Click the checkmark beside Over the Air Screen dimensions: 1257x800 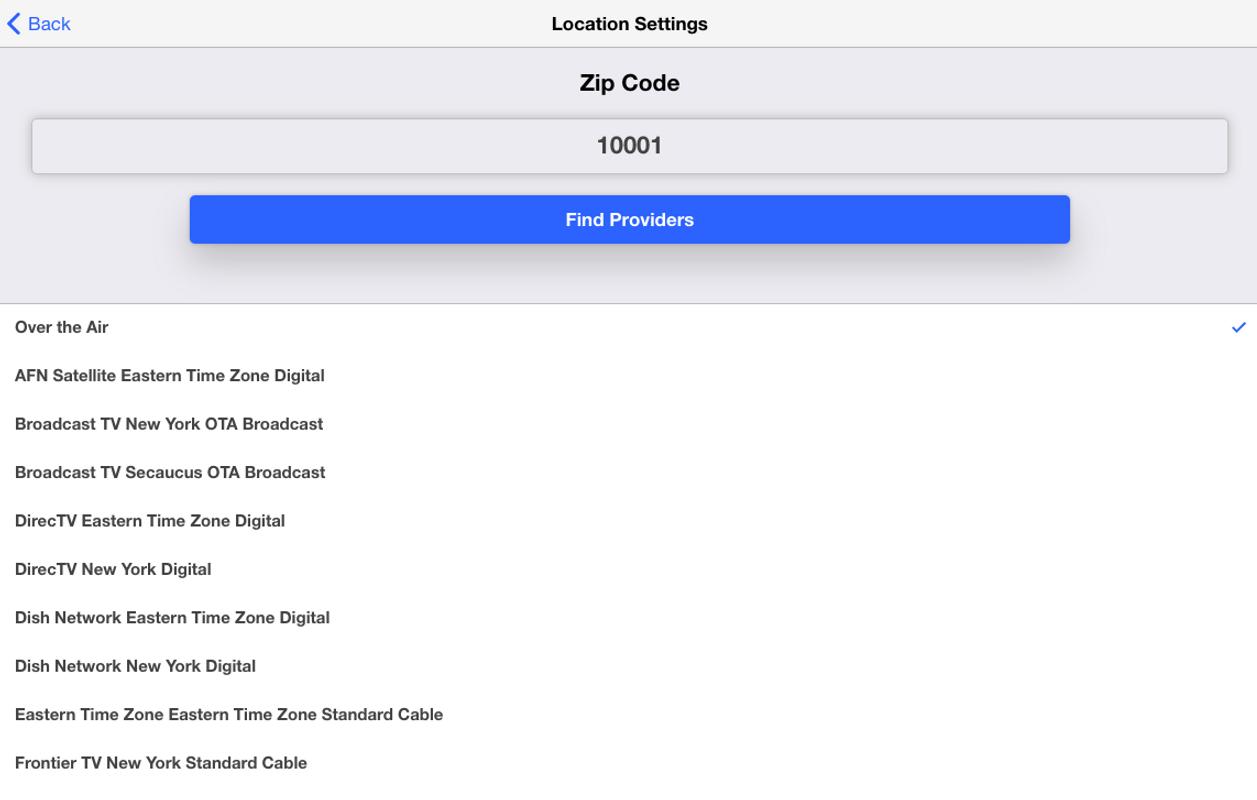[x=1239, y=327]
